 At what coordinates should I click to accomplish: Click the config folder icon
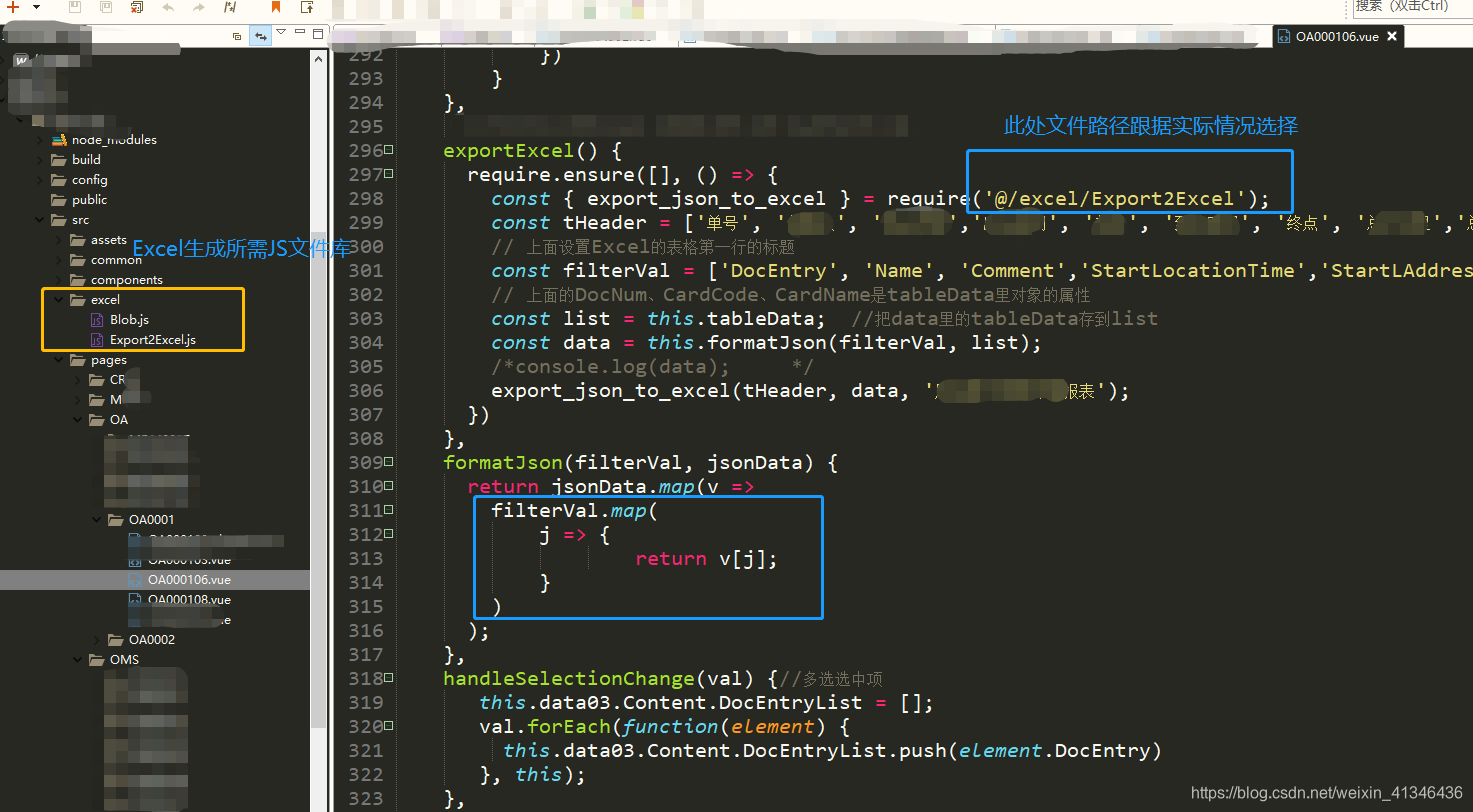(59, 180)
